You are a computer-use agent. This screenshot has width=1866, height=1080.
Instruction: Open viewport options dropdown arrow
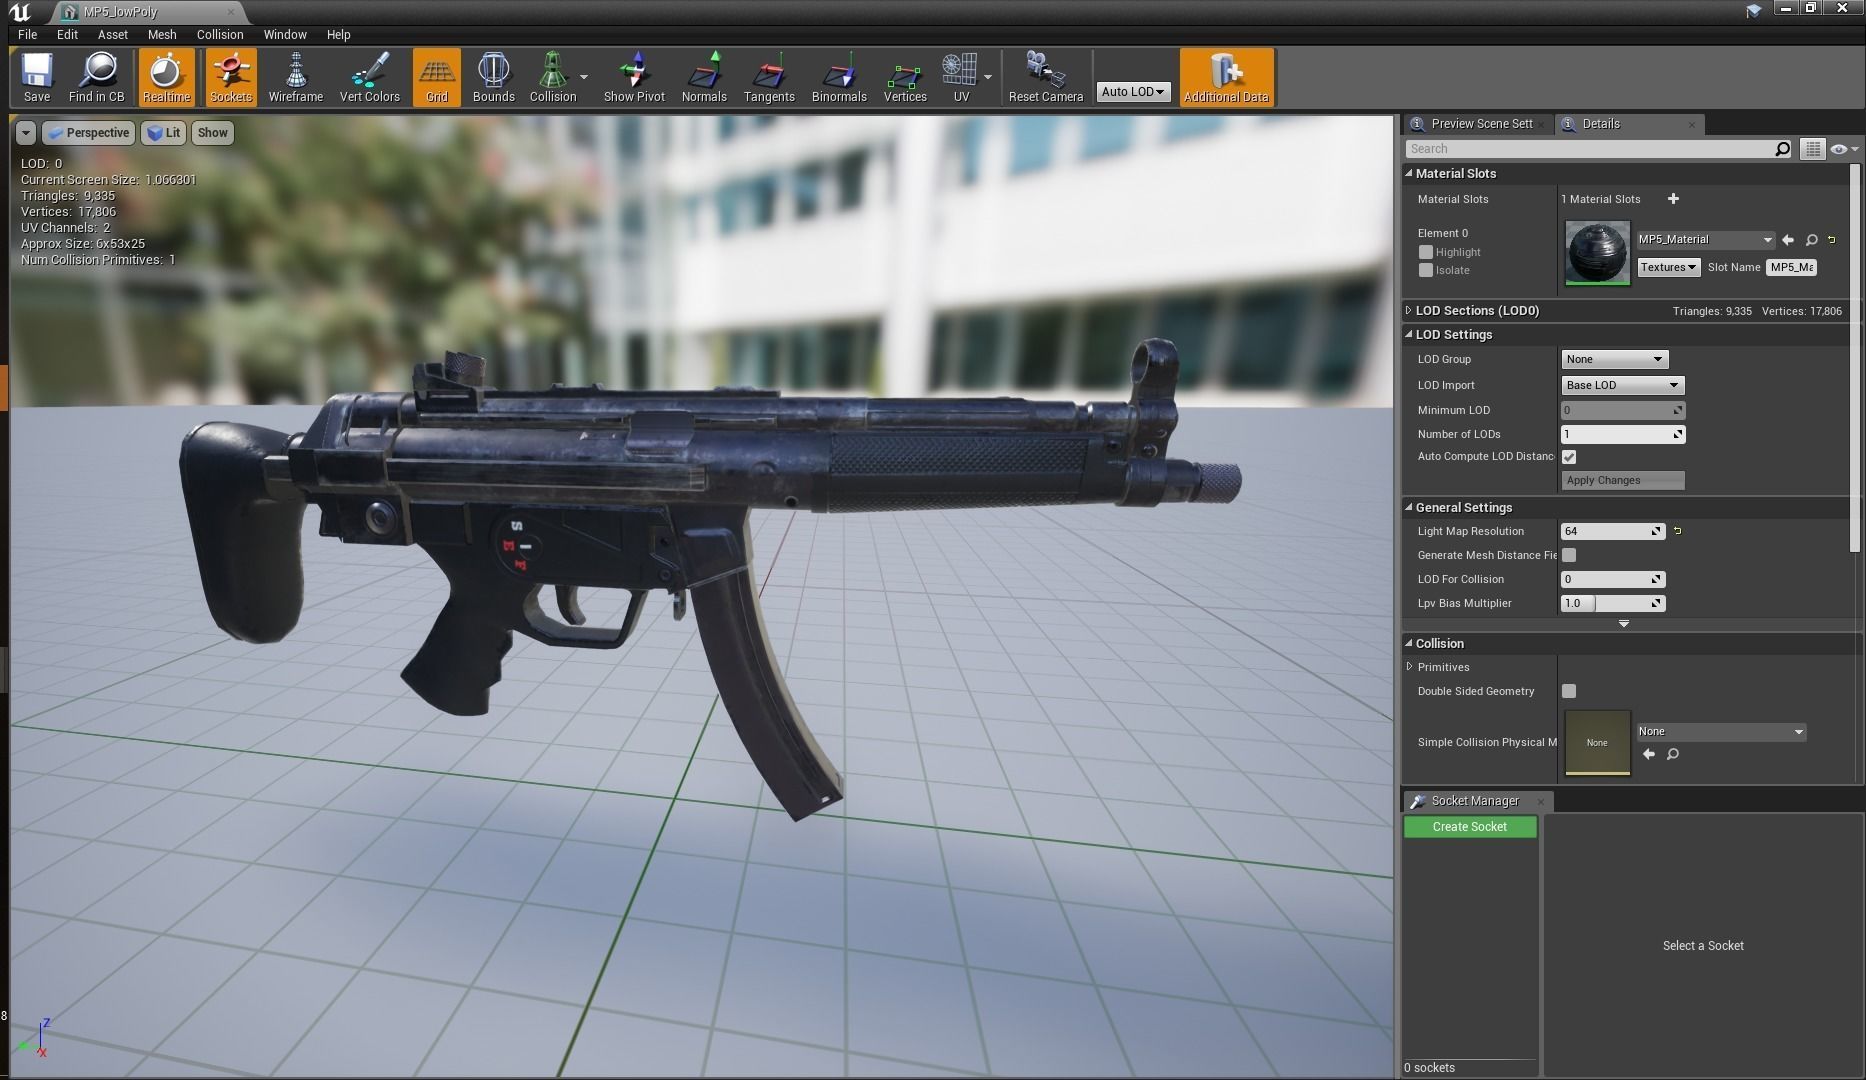click(x=26, y=133)
